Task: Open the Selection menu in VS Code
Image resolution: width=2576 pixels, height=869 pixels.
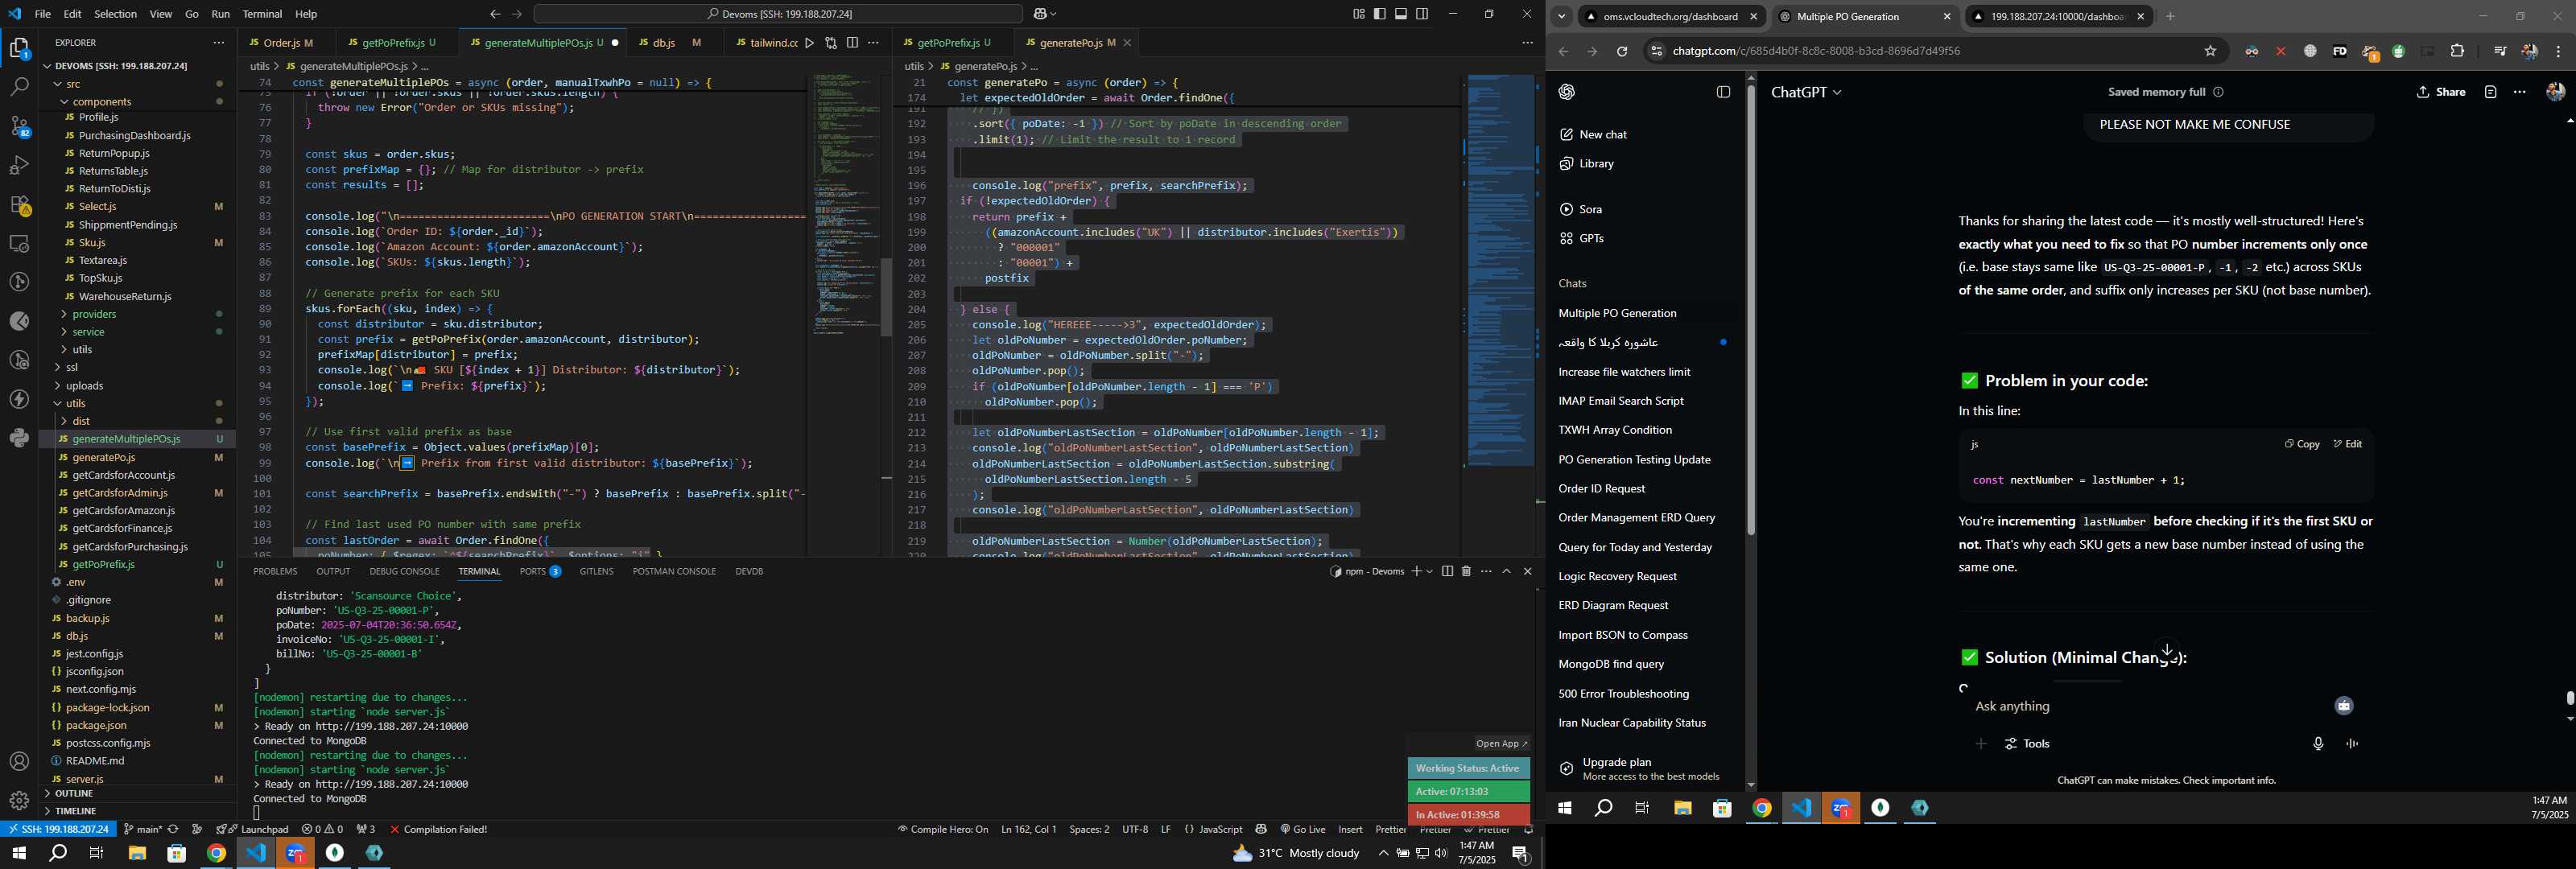Action: tap(115, 14)
